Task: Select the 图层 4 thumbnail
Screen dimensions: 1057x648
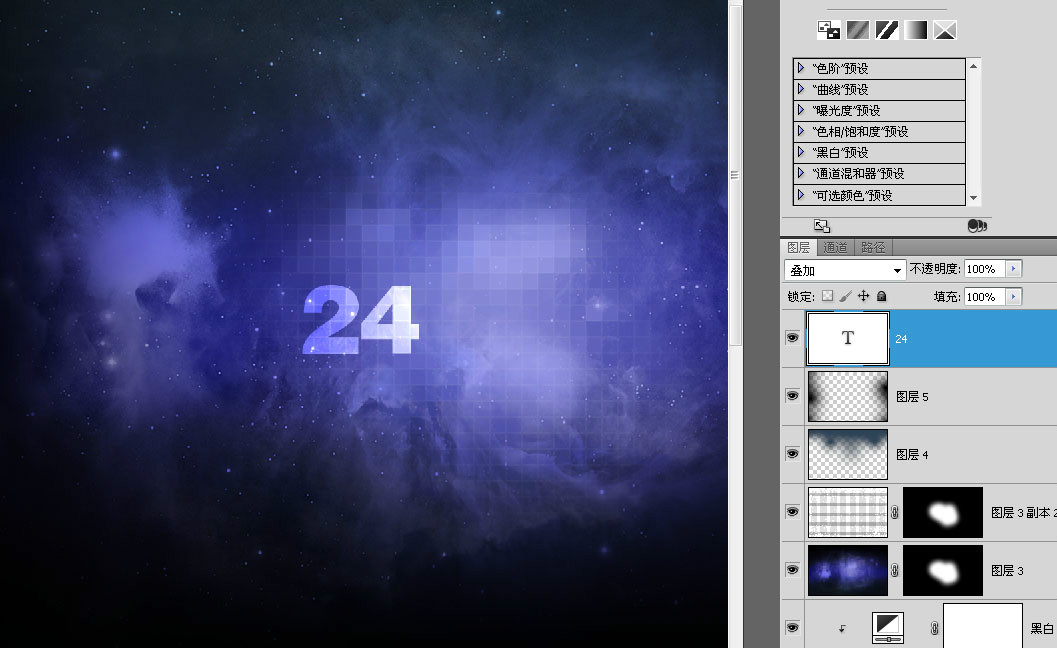Action: click(x=848, y=454)
